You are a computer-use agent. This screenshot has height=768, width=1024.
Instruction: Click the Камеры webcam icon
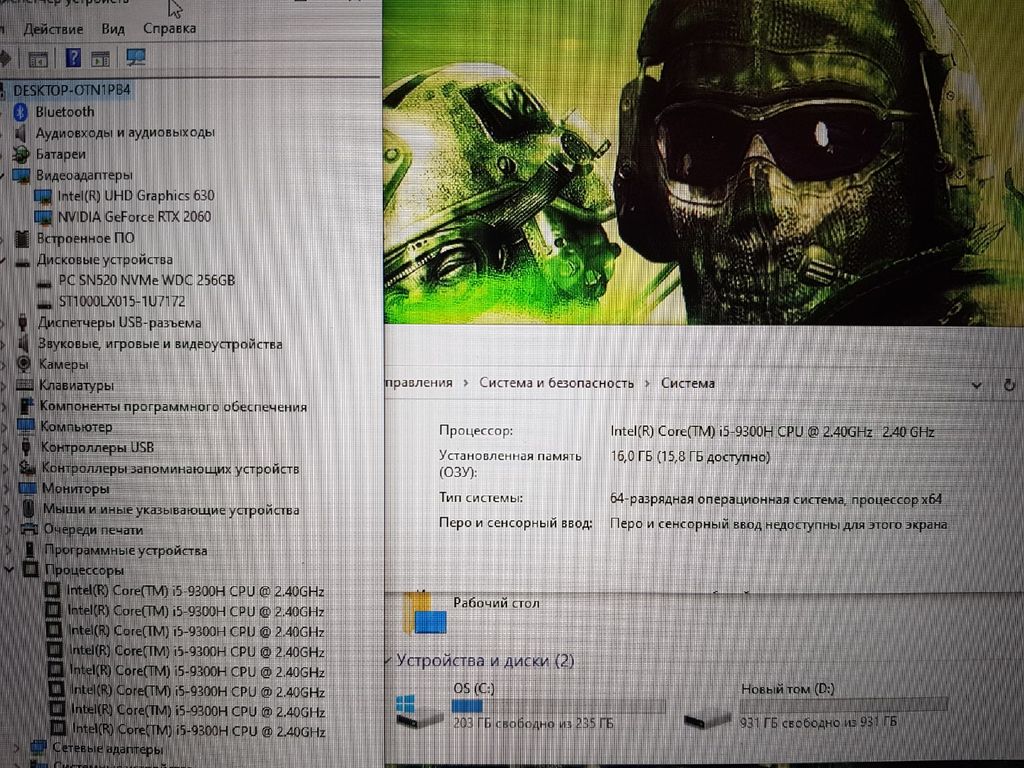[24, 364]
